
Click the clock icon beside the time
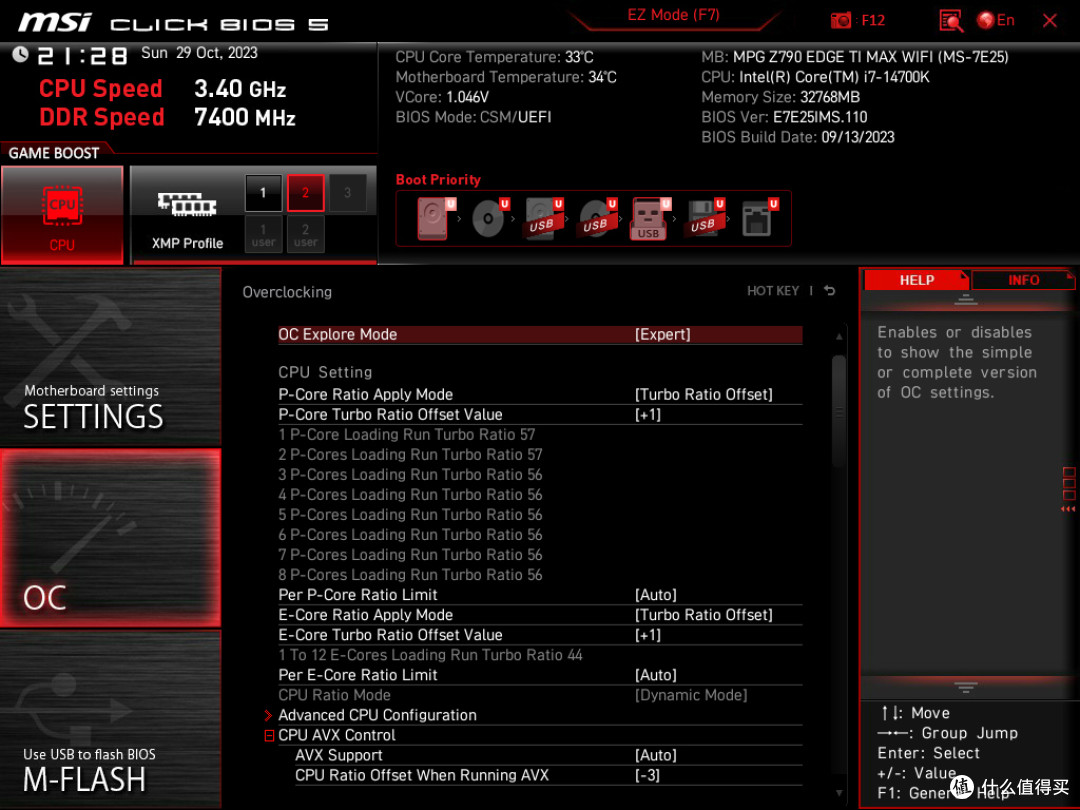pos(20,54)
